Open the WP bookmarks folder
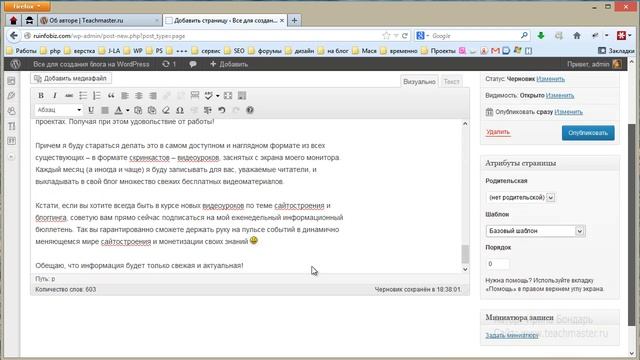The image size is (640, 360). click(133, 51)
